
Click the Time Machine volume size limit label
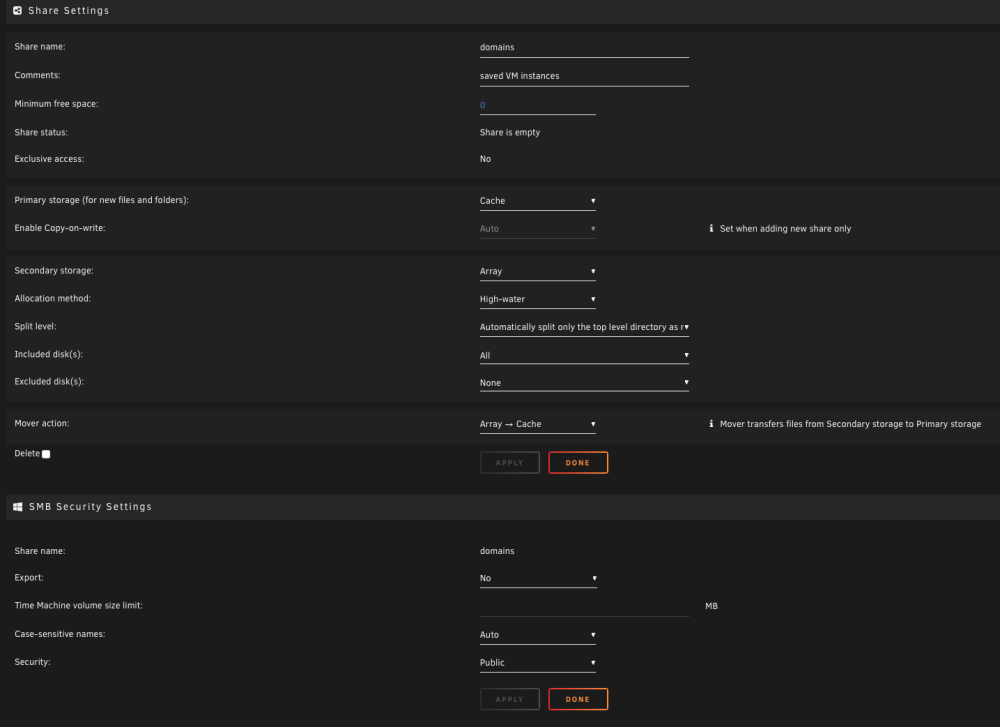[x=78, y=605]
